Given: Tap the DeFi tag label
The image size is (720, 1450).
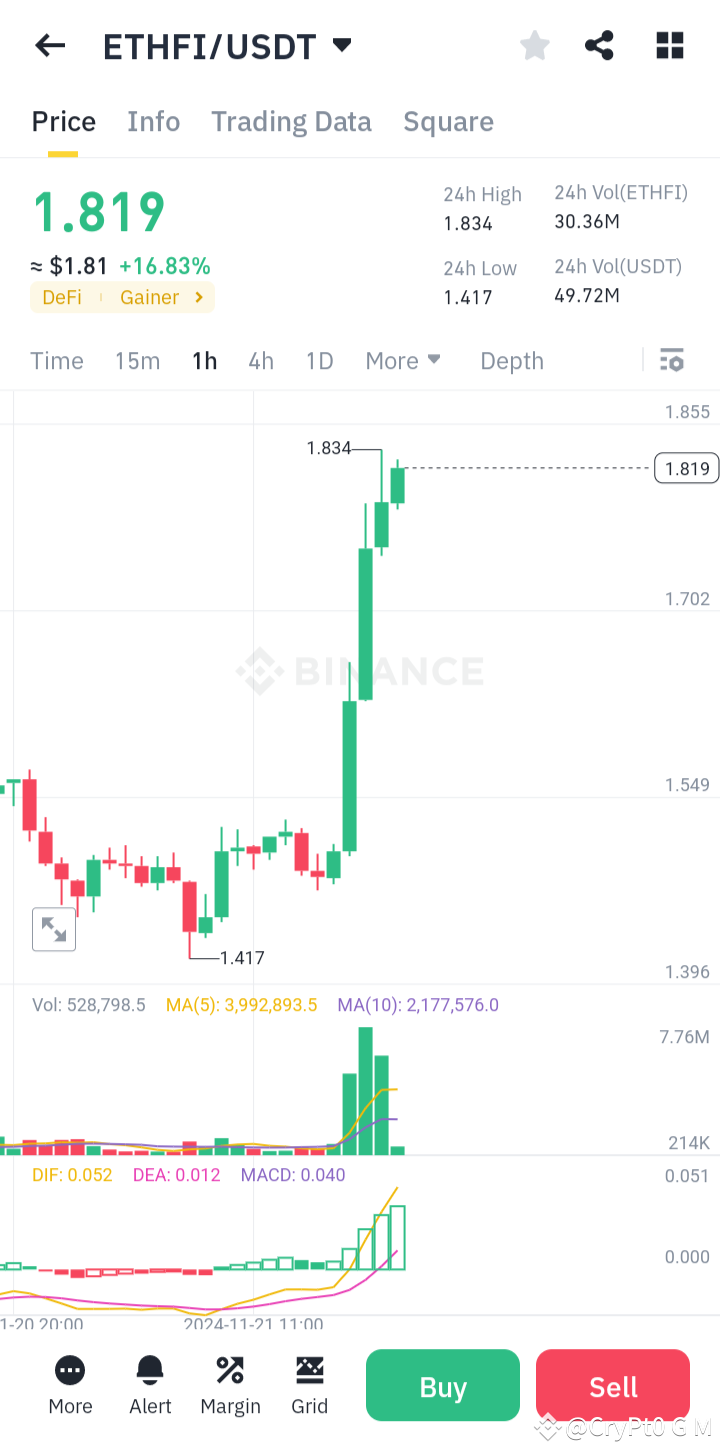Looking at the screenshot, I should tap(62, 297).
